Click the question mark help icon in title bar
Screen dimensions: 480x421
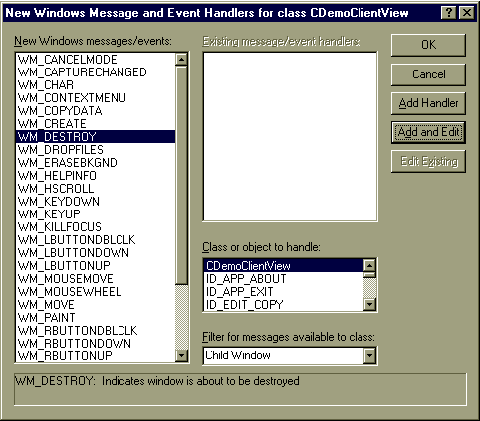point(449,13)
